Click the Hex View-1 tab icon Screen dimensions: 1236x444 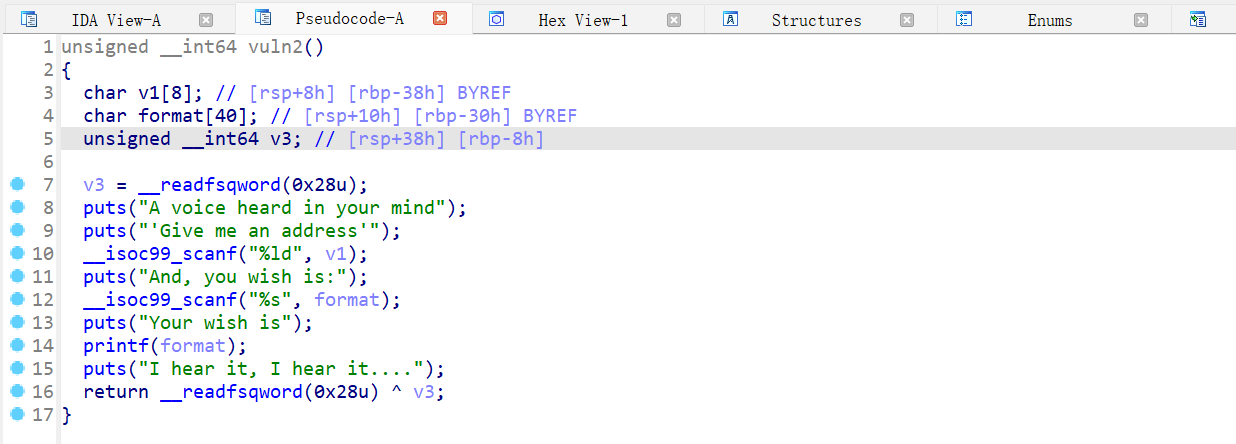496,19
